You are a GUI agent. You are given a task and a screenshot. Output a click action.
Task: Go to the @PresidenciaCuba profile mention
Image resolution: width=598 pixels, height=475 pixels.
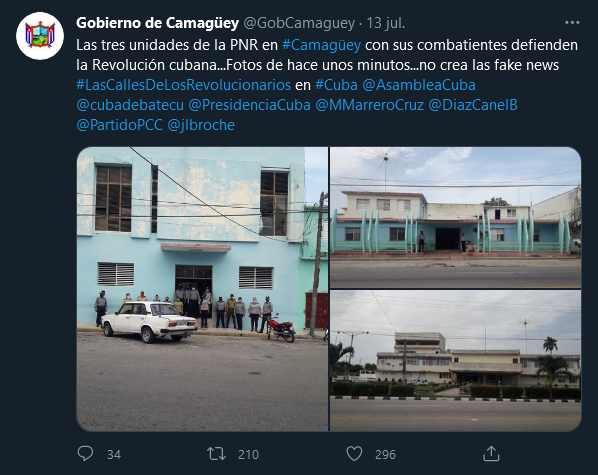[249, 105]
